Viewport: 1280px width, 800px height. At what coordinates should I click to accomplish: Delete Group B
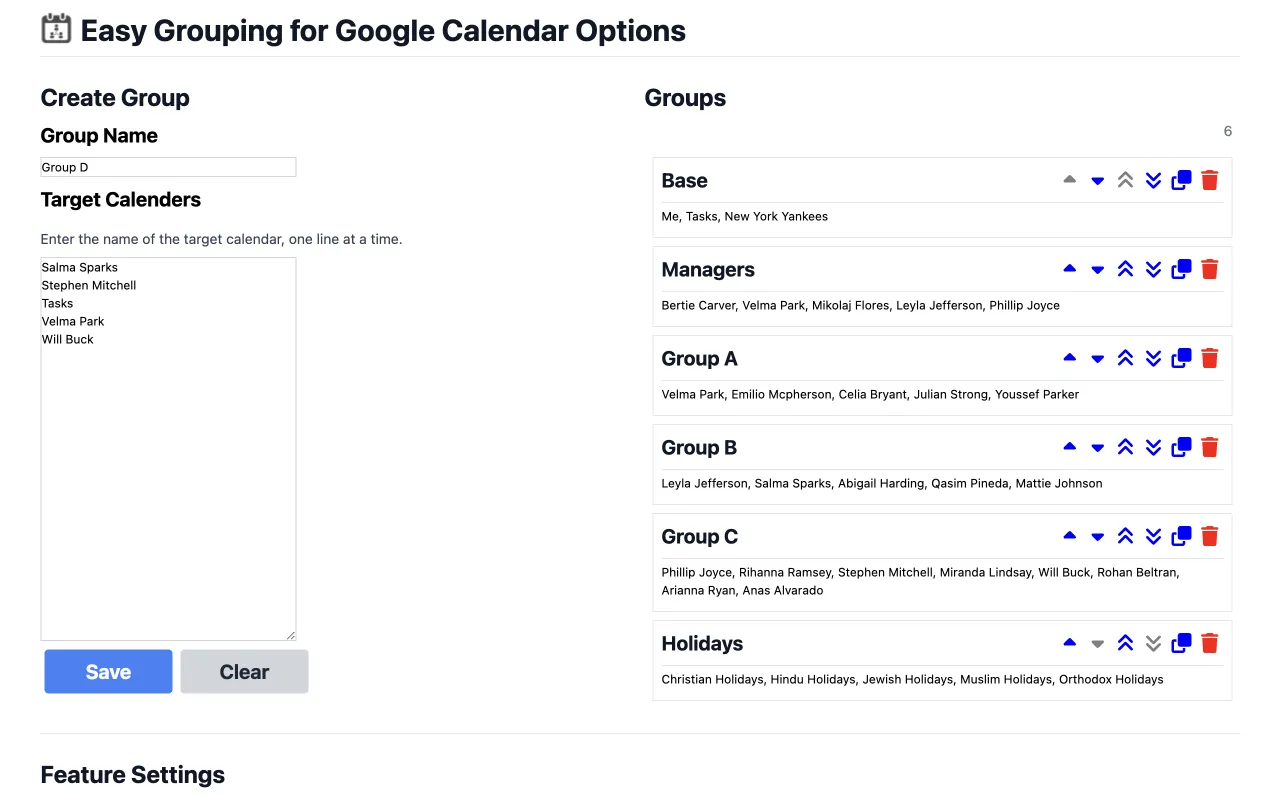(x=1209, y=447)
